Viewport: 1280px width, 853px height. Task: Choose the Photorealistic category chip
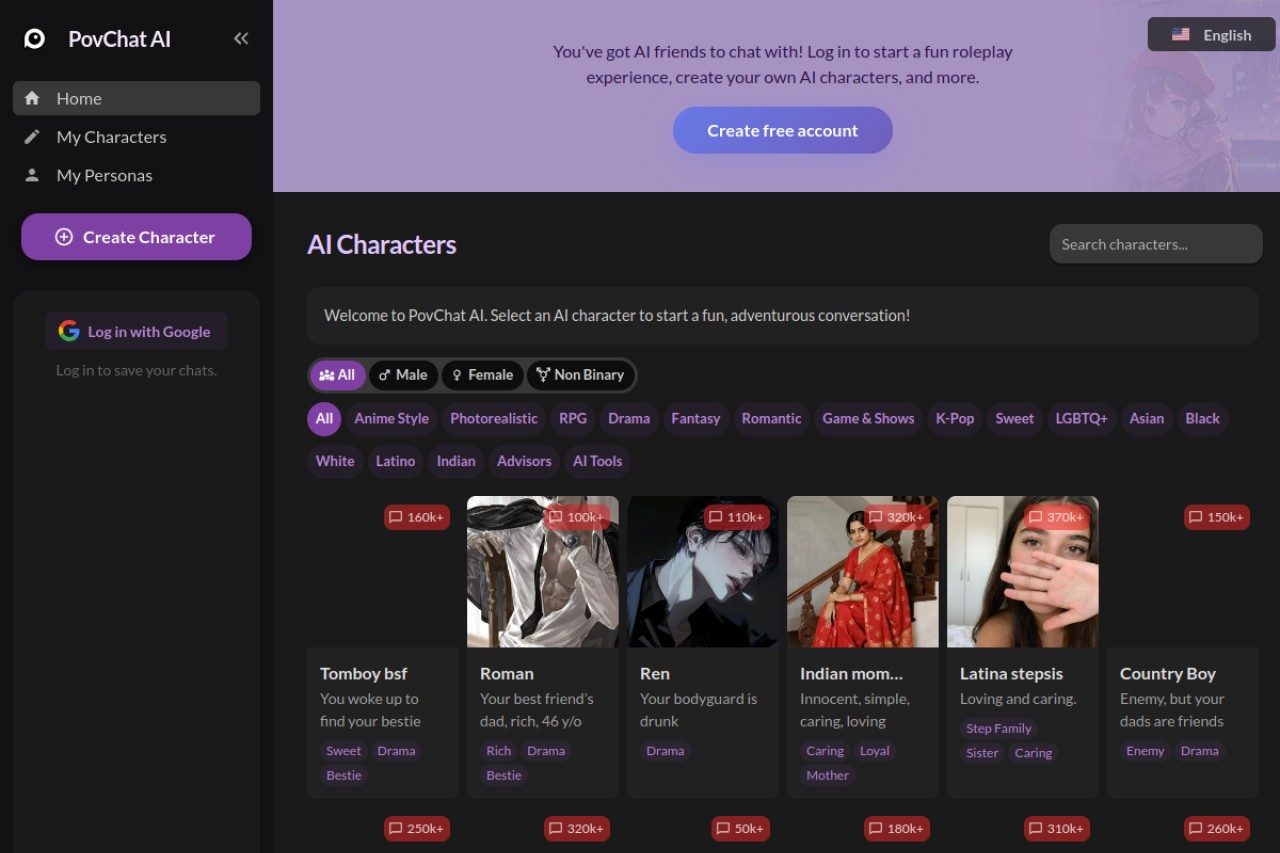point(494,418)
